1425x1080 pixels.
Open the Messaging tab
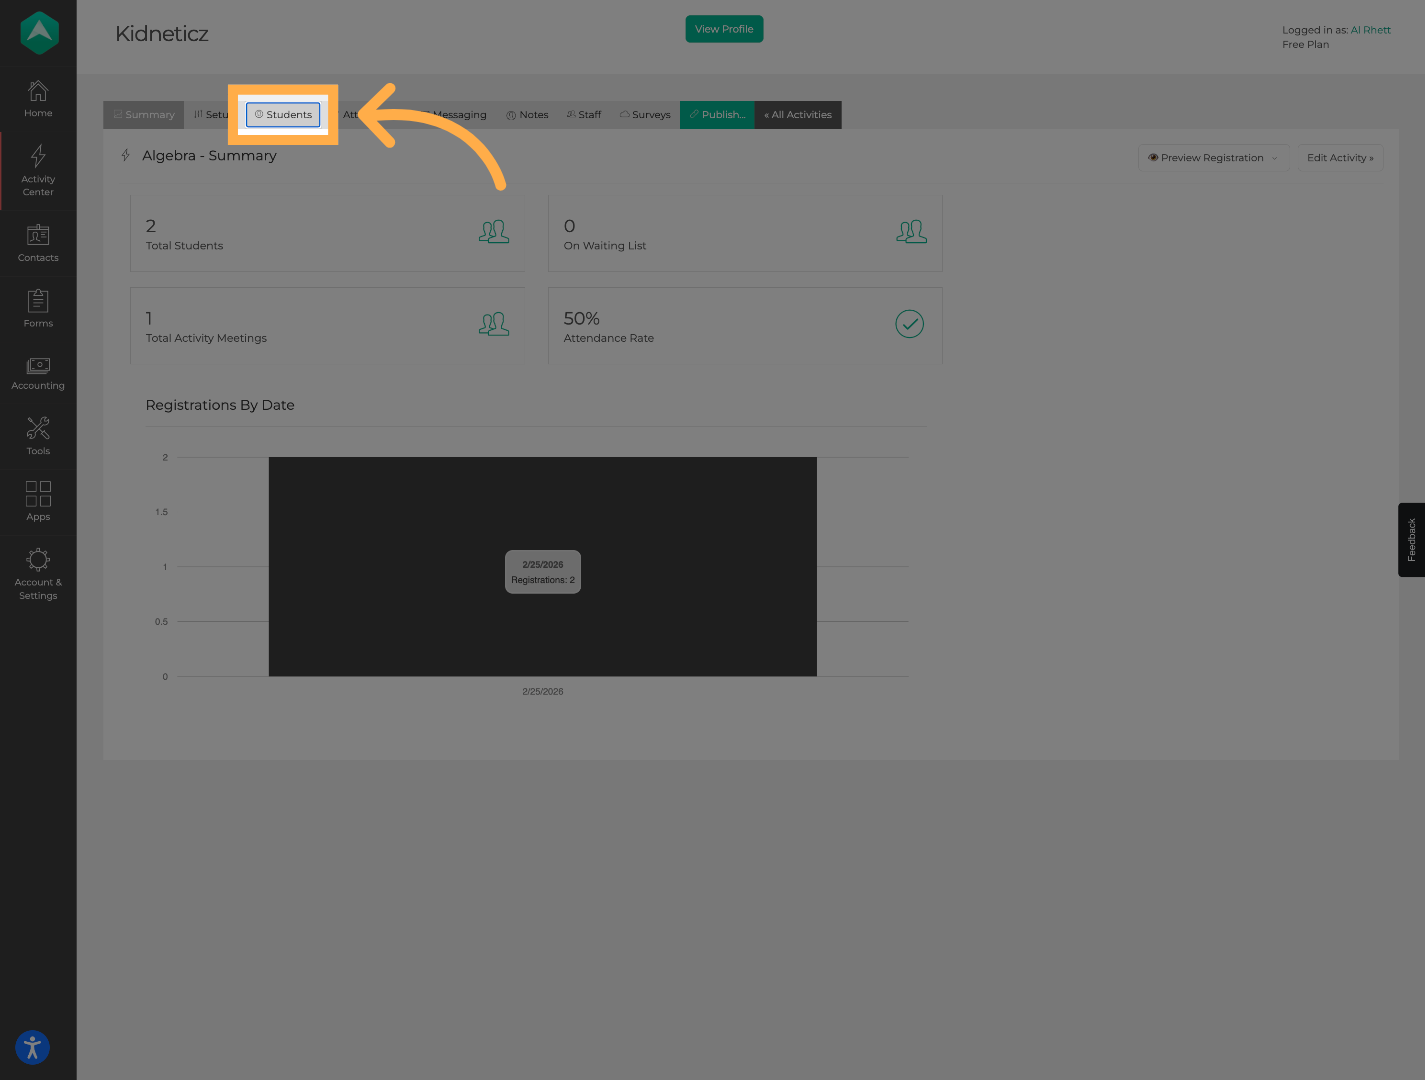pos(459,115)
